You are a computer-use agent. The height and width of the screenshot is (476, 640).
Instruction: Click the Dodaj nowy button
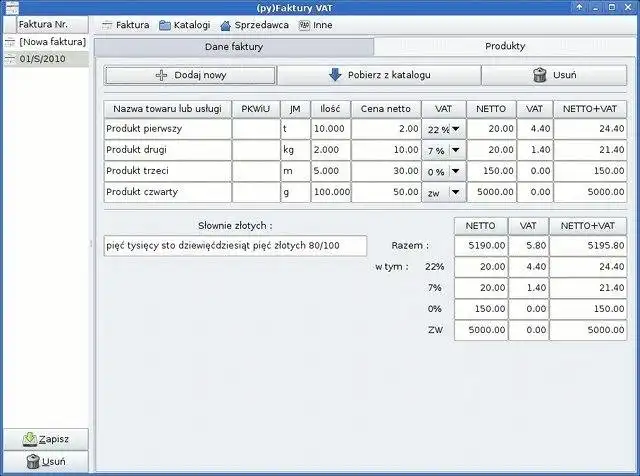(190, 75)
